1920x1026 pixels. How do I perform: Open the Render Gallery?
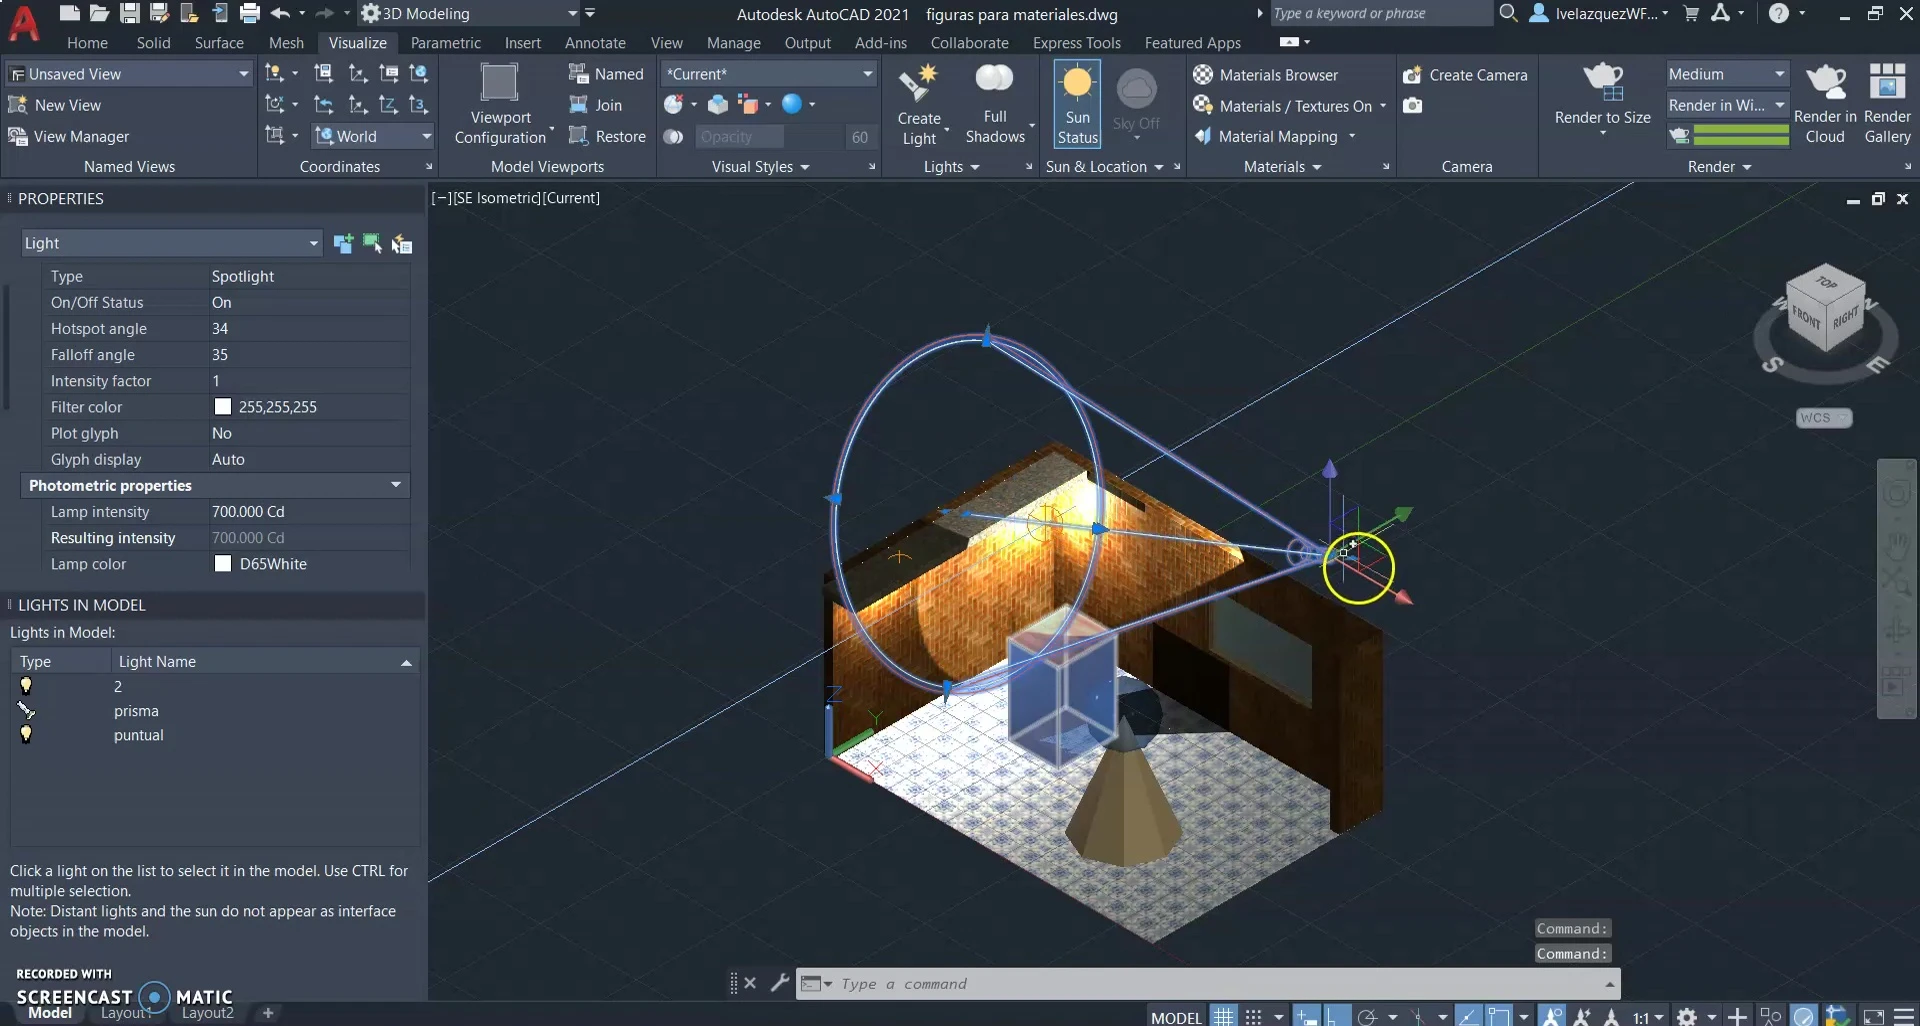tap(1887, 104)
